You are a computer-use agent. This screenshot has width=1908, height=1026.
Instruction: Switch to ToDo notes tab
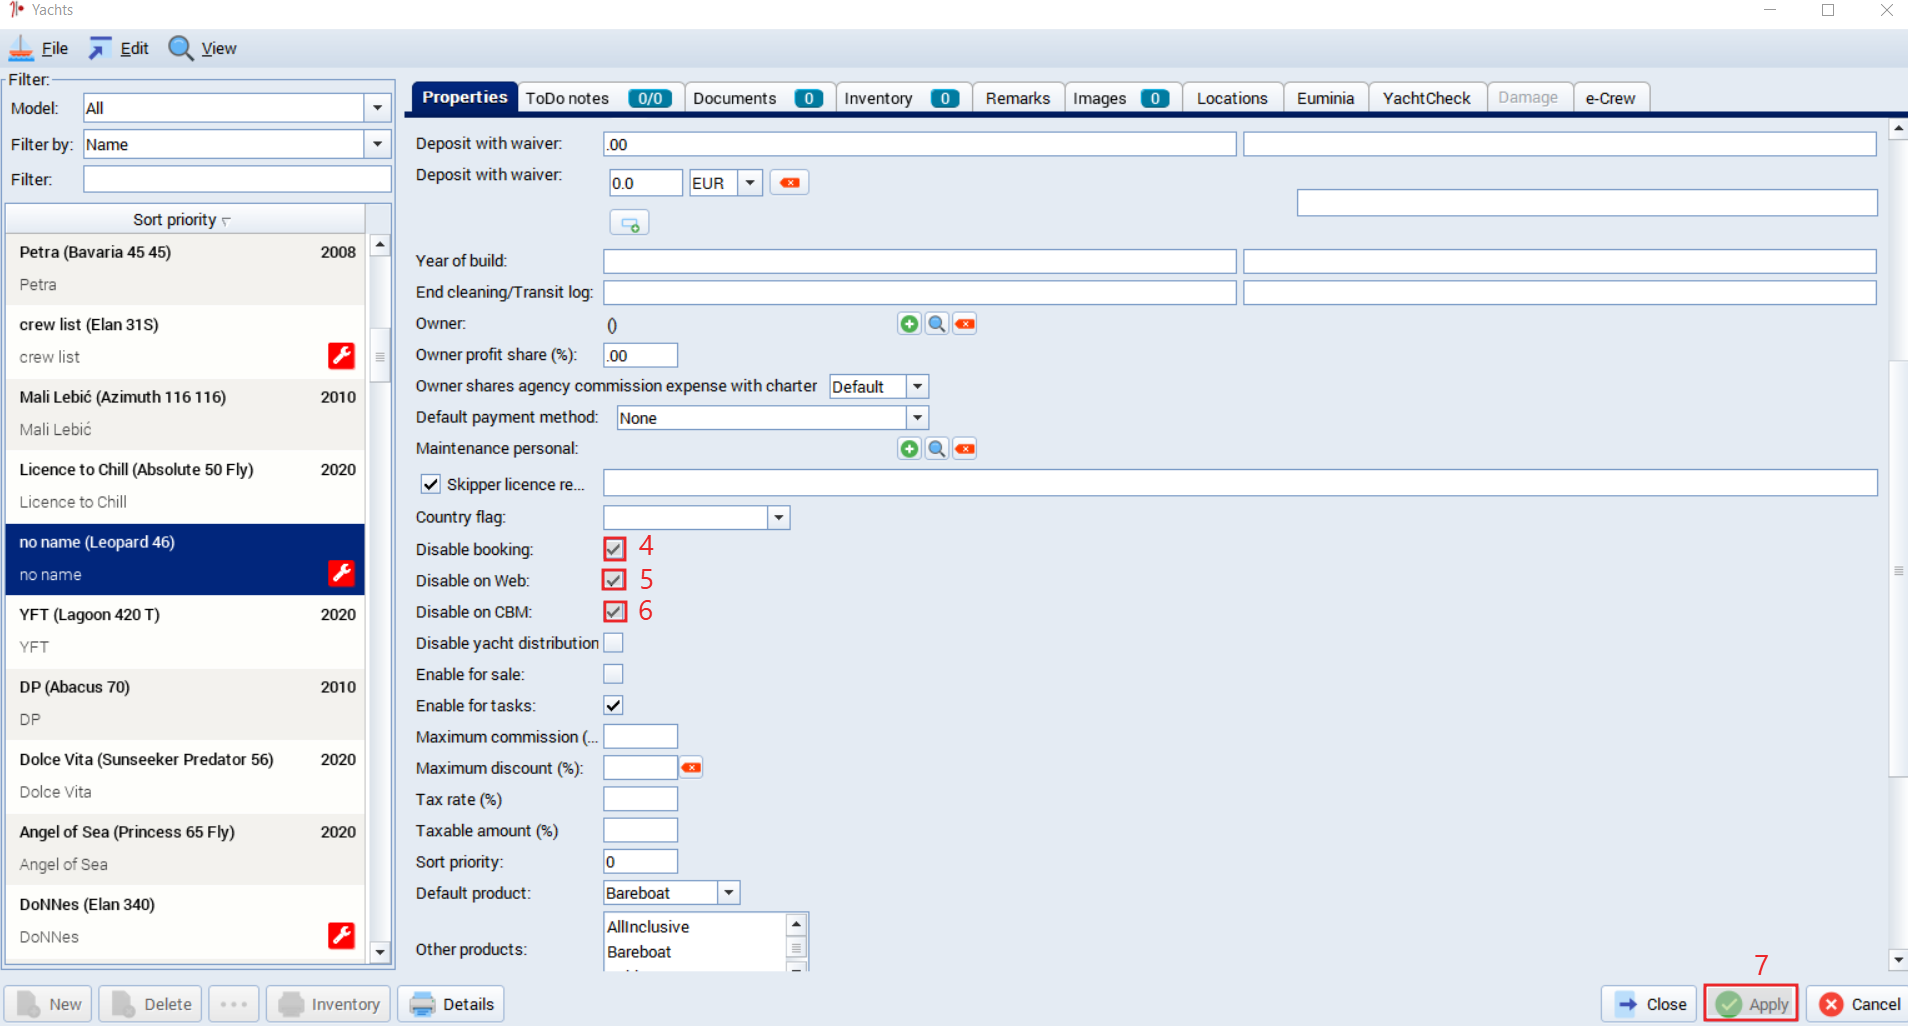[601, 98]
